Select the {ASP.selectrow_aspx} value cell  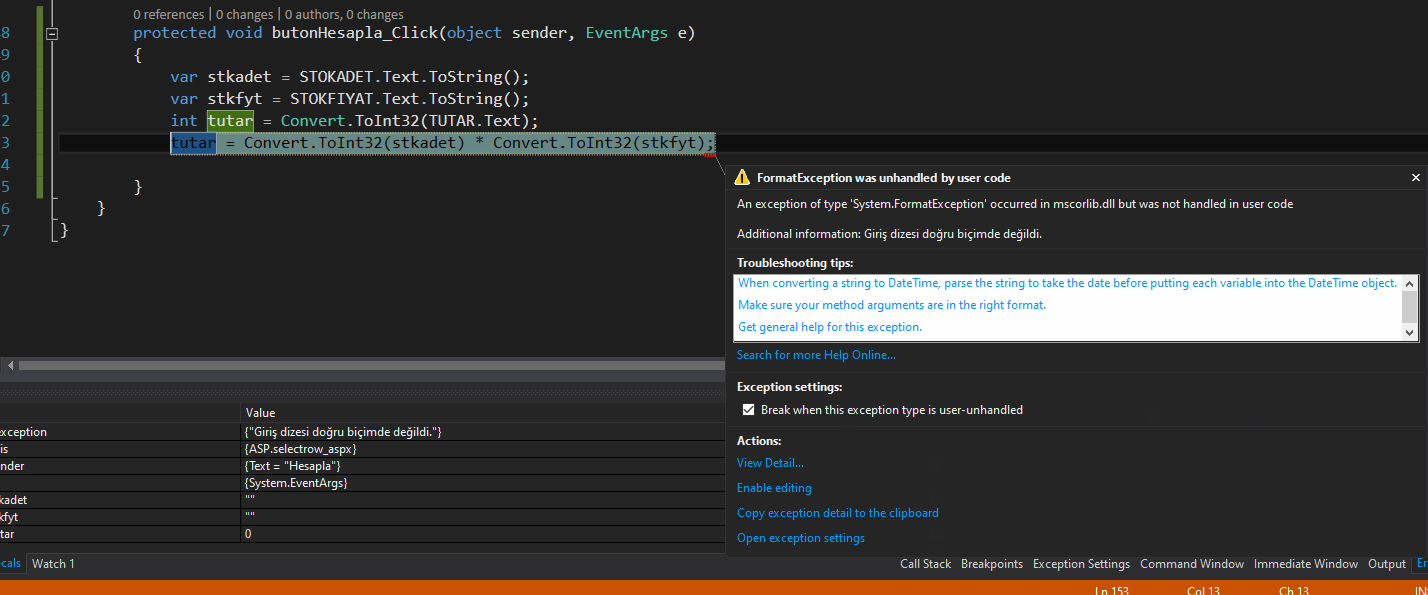click(482, 449)
